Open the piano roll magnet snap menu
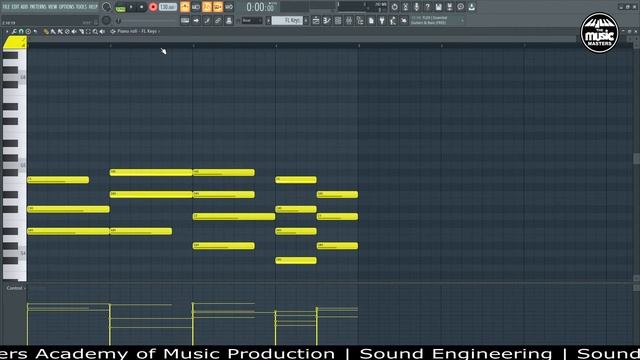Screen dimensions: 640x360 point(21,31)
